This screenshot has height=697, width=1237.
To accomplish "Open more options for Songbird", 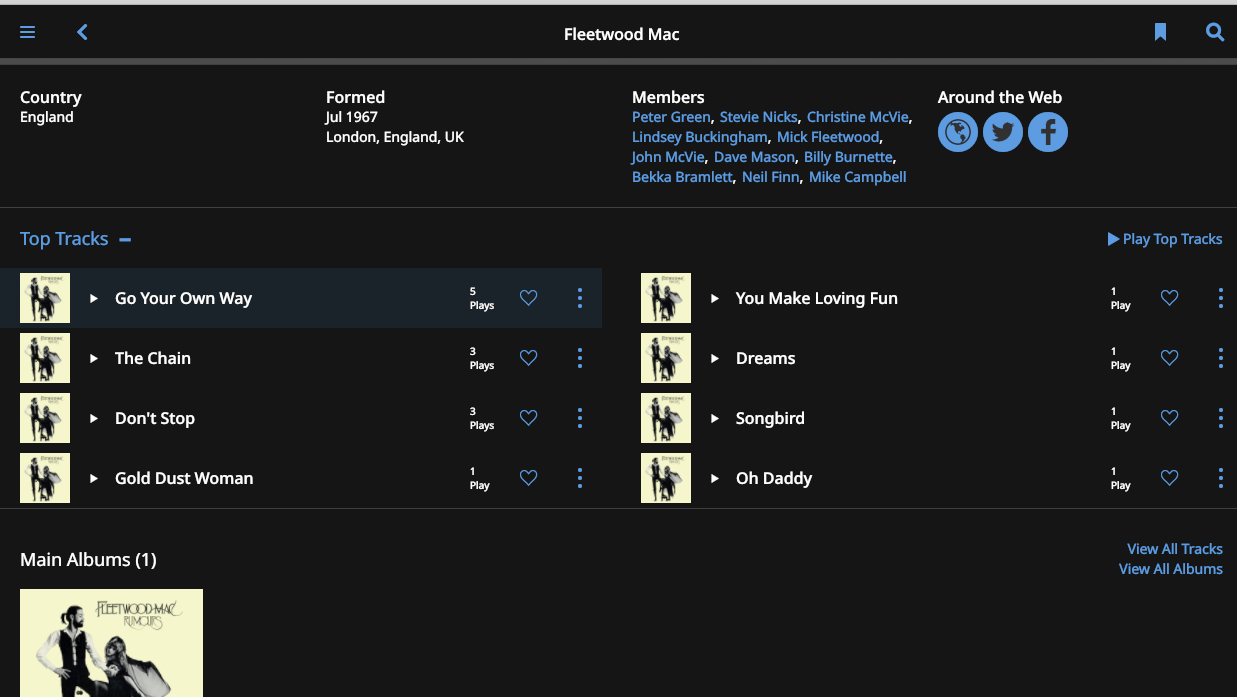I will [1221, 418].
